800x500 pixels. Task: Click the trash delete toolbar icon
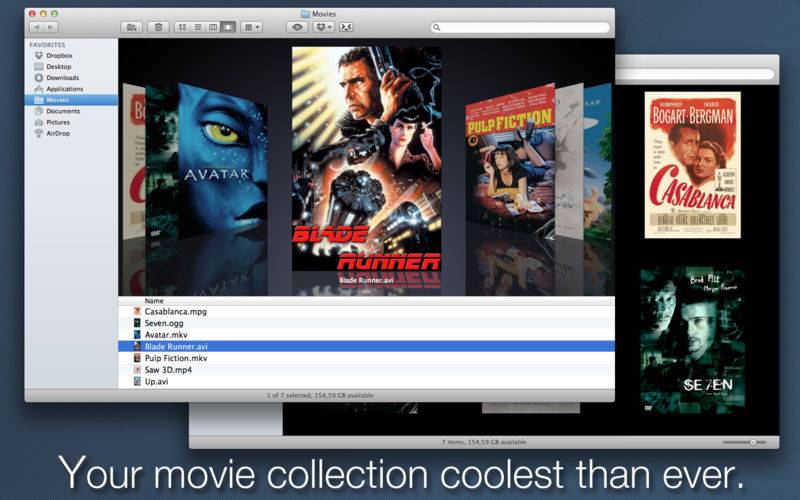[158, 27]
